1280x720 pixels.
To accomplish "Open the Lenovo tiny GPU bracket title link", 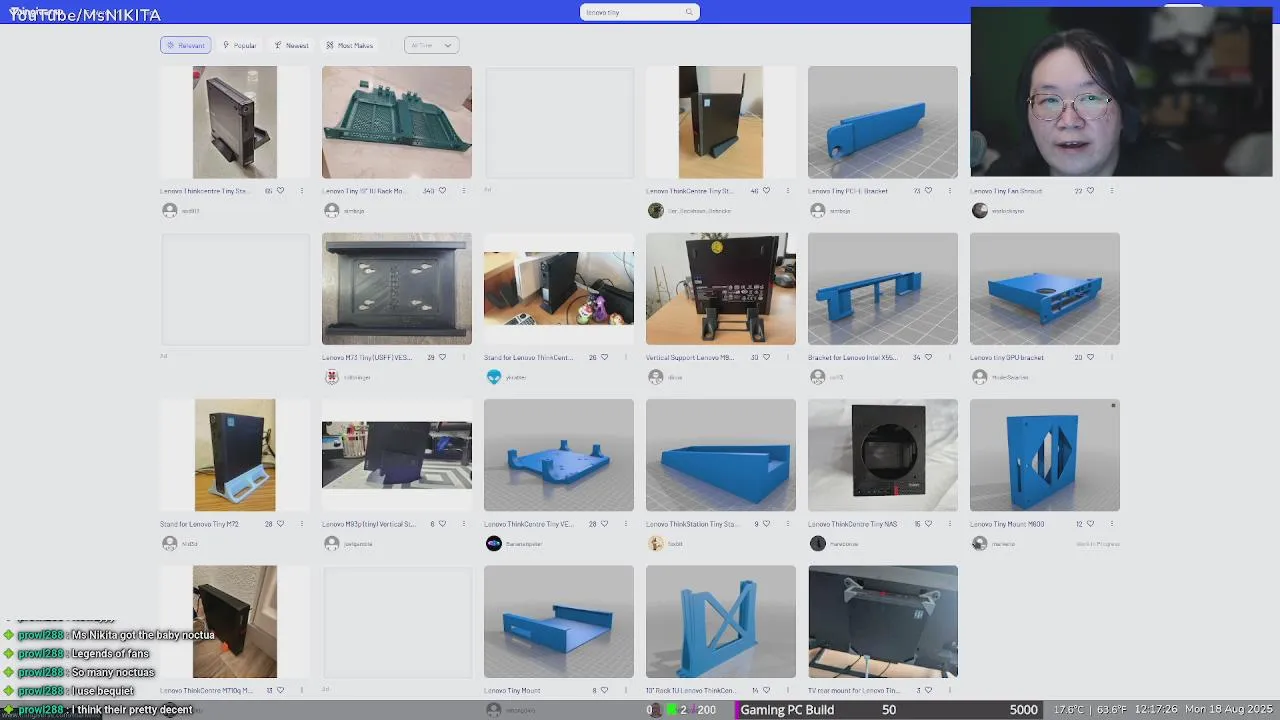I will pyautogui.click(x=1007, y=357).
